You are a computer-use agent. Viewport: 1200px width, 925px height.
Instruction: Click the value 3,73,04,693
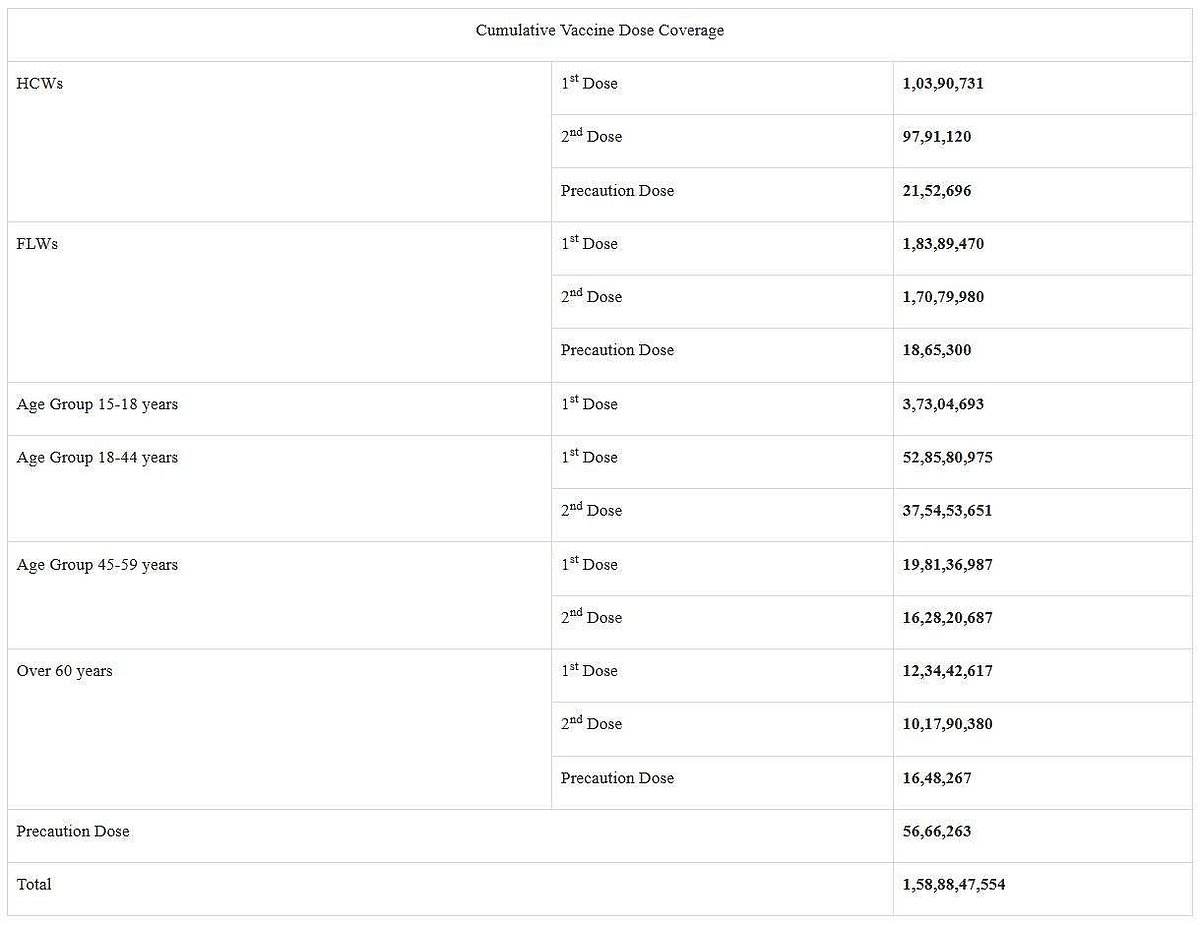942,404
